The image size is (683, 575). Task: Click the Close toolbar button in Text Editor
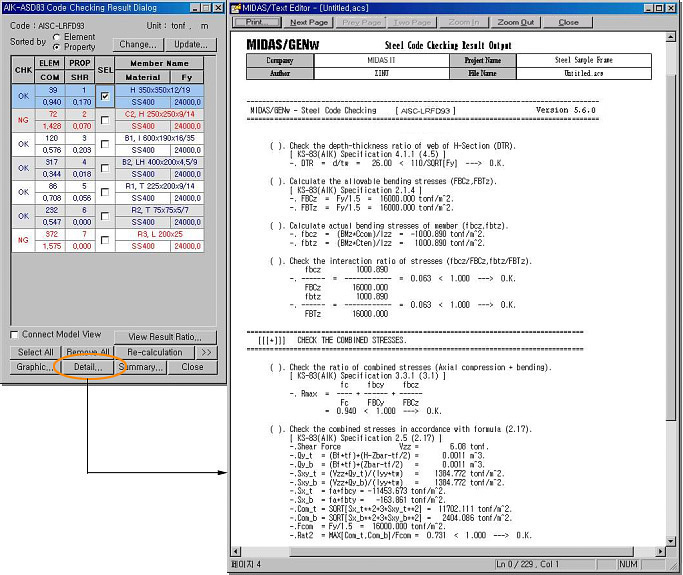pyautogui.click(x=568, y=22)
